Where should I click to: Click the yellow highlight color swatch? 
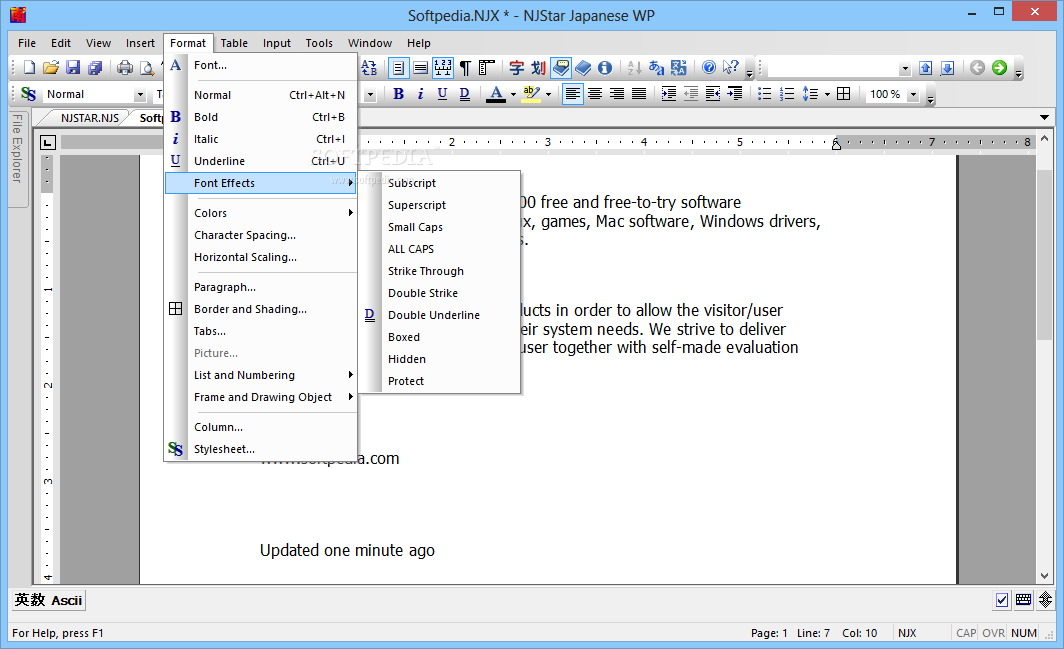(x=532, y=94)
